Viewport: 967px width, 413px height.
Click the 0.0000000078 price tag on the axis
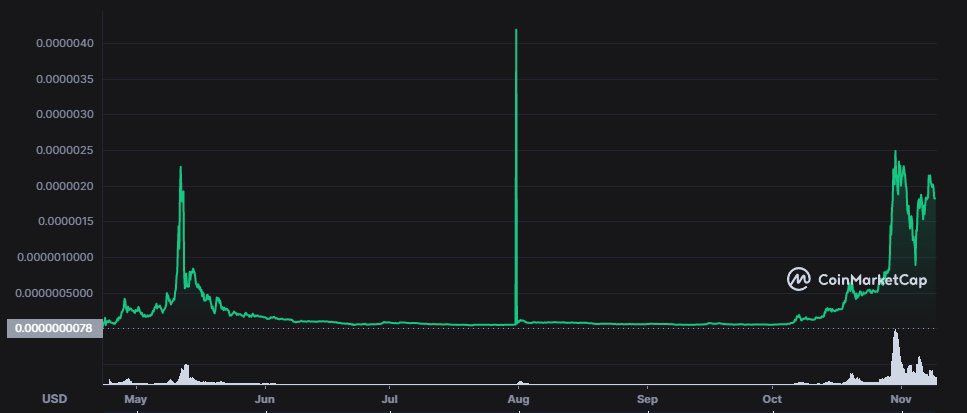[x=54, y=329]
